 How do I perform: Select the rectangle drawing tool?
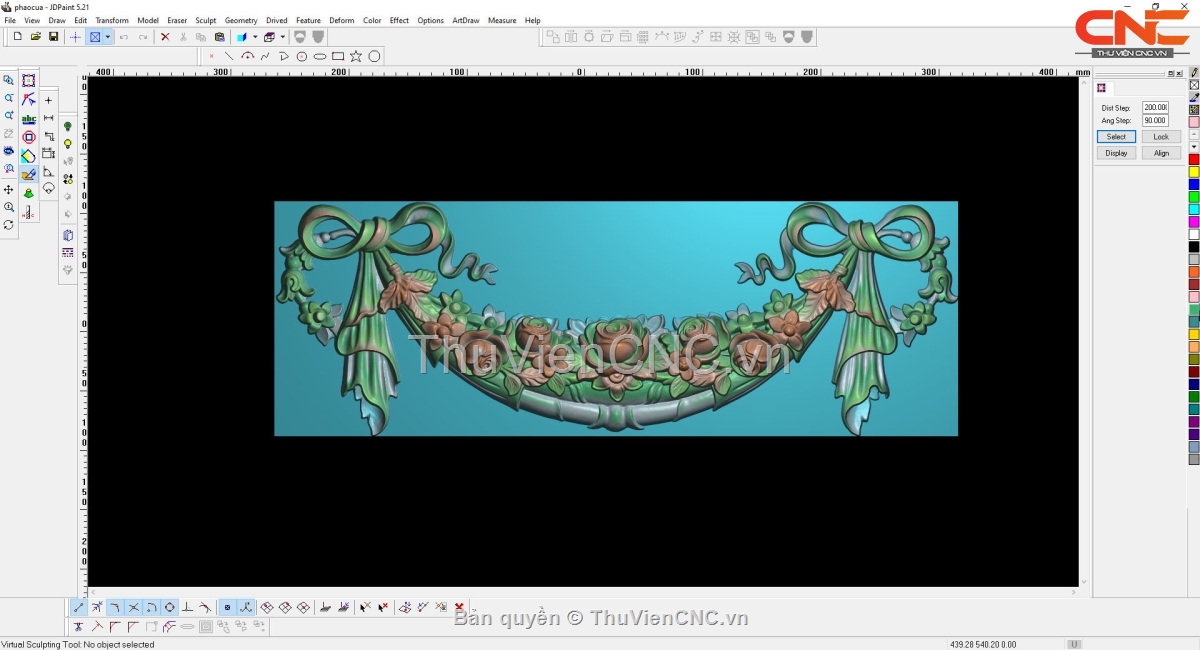pos(338,56)
